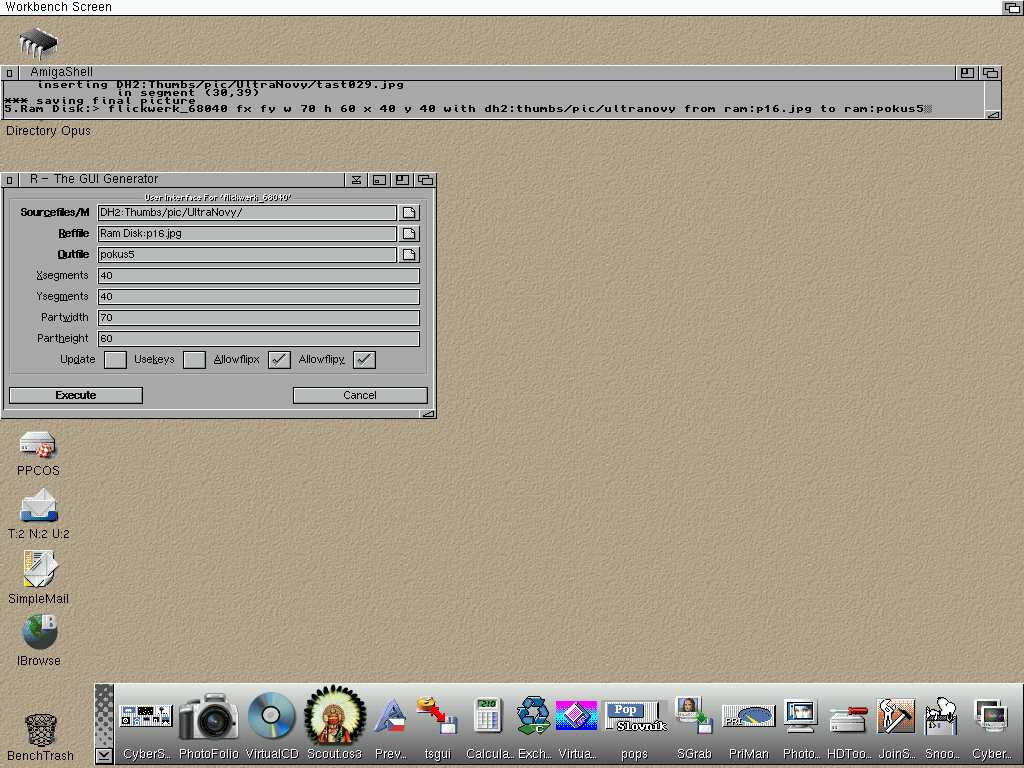
Task: Click the Reffile file browse button
Action: (409, 234)
